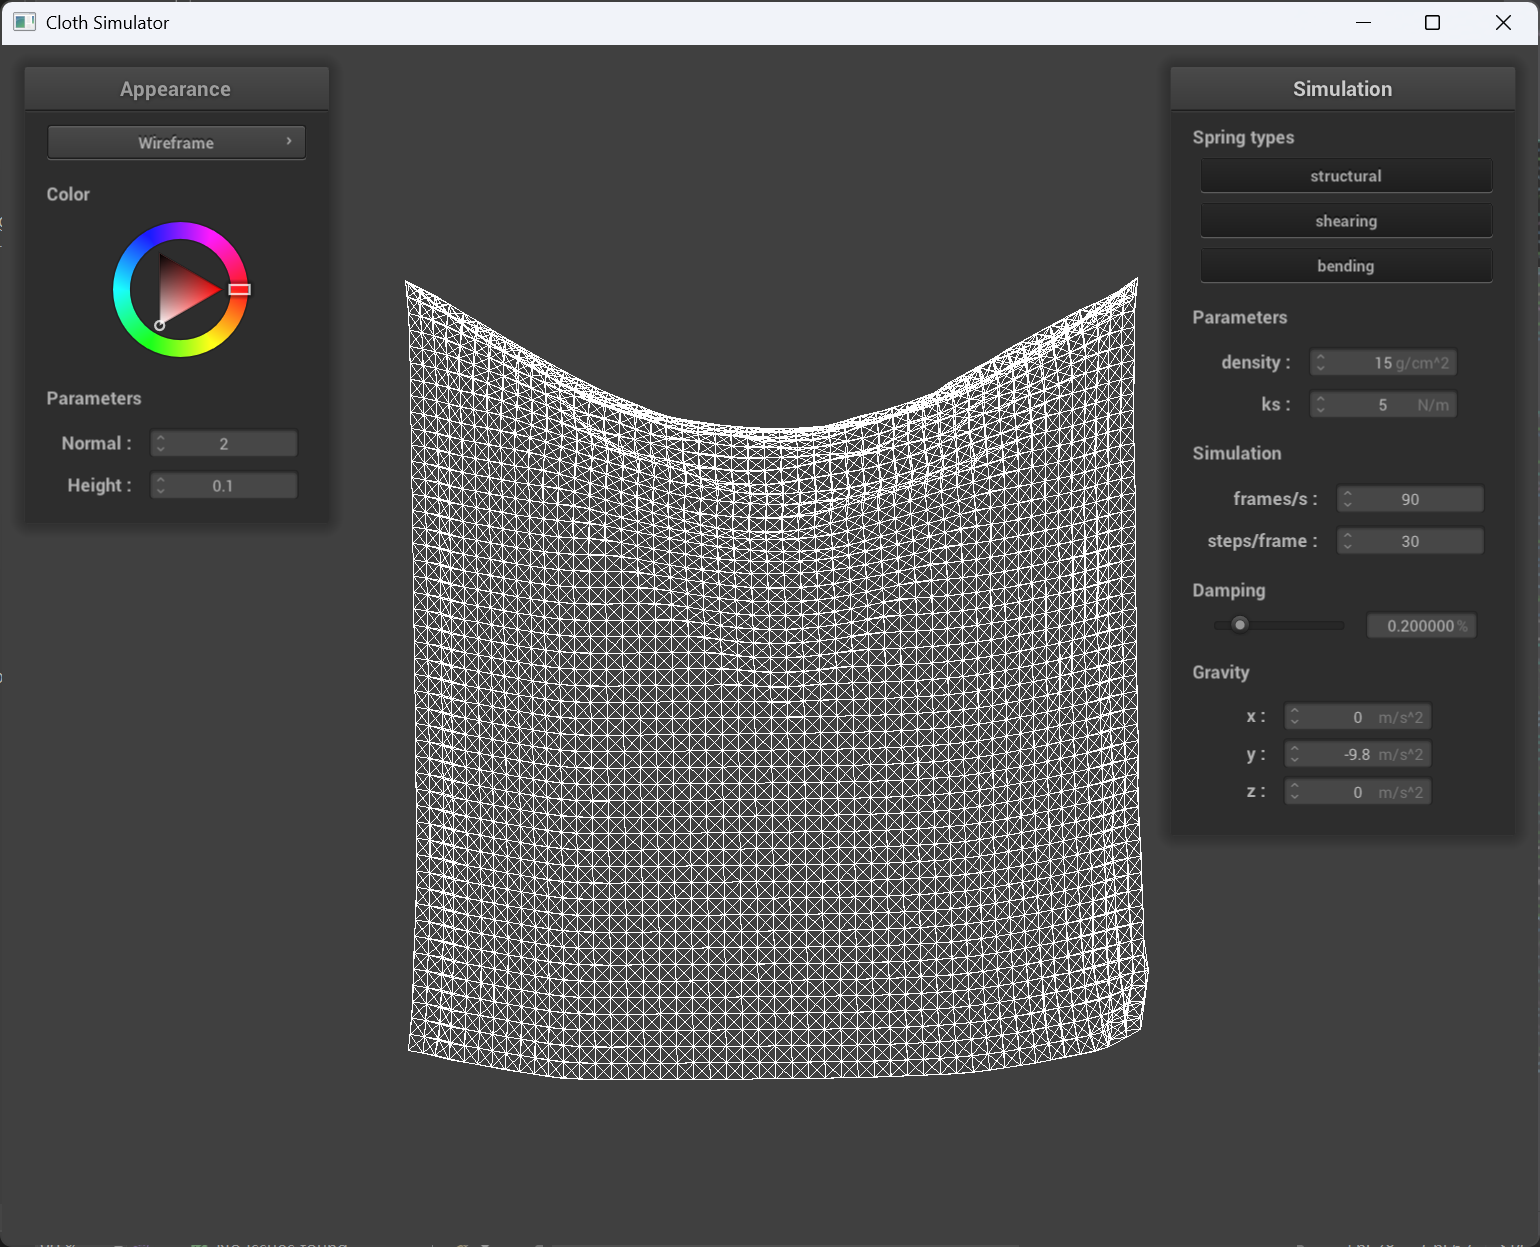
Task: Click the white selector dot in the color triangle
Action: click(x=159, y=325)
